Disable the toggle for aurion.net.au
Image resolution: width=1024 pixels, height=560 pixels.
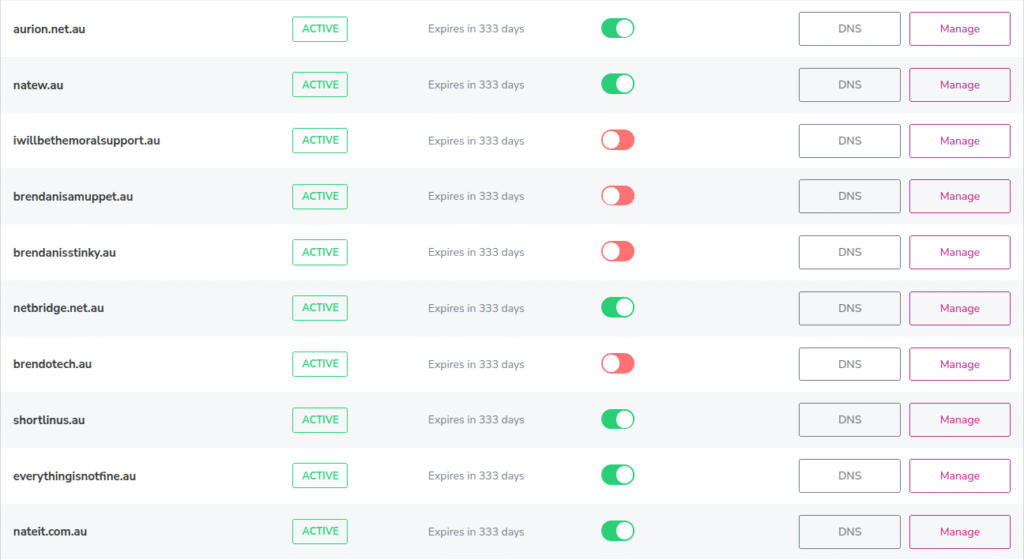click(x=617, y=29)
